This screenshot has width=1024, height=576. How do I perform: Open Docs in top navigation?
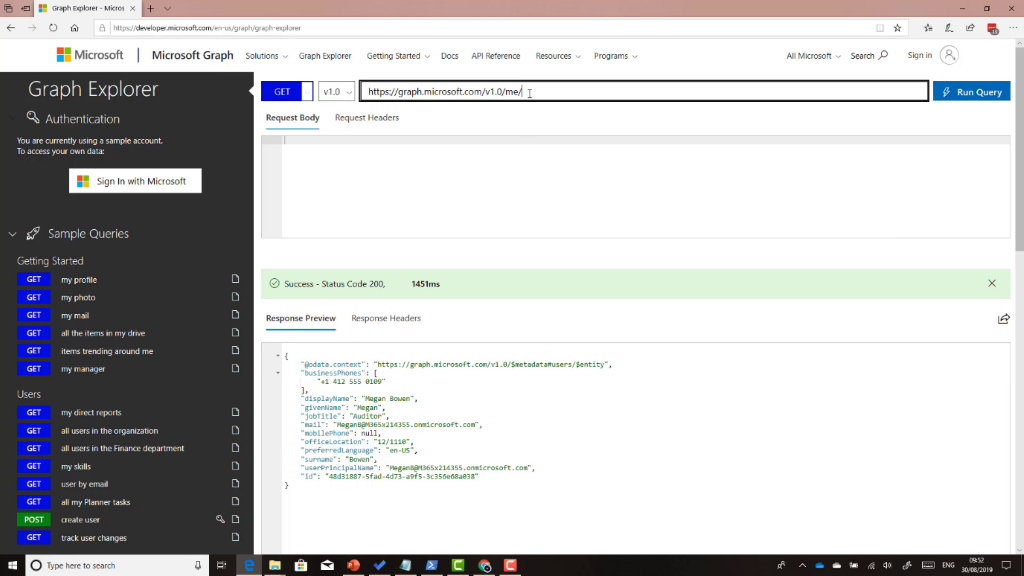[x=449, y=56]
